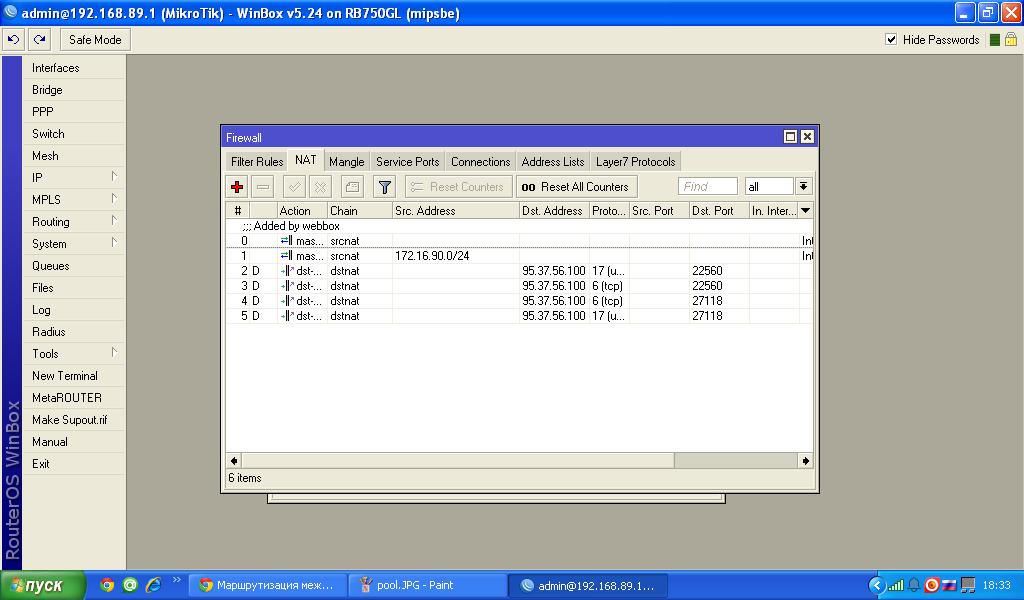
Task: Expand the MPLS submenu
Action: click(x=74, y=200)
